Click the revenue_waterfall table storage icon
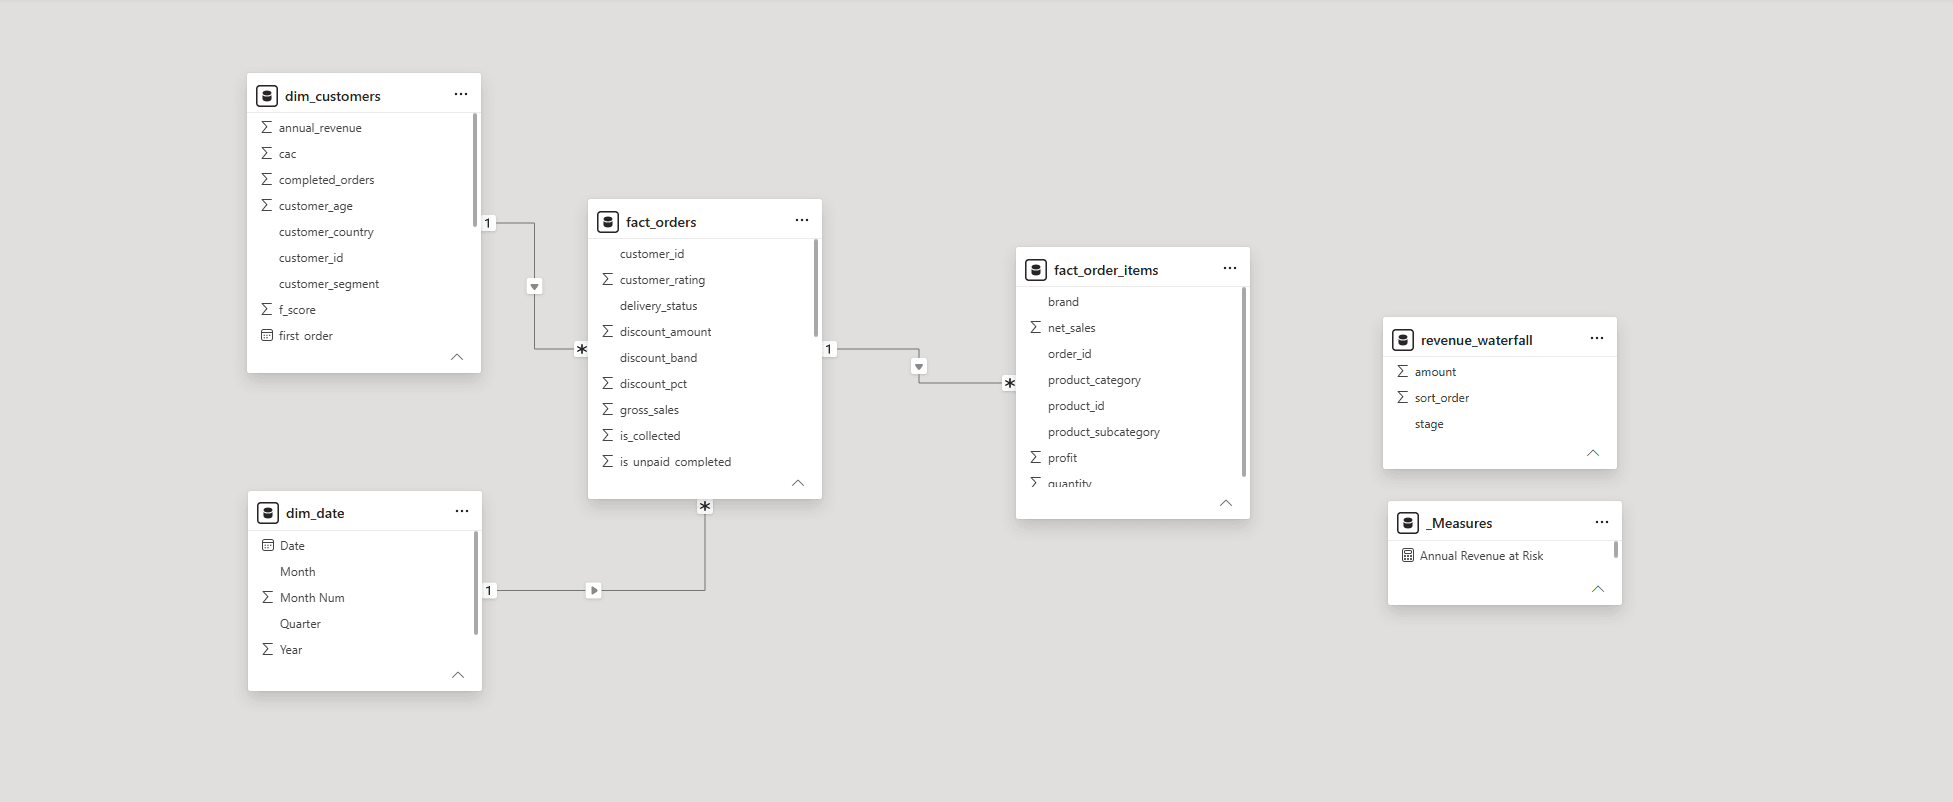This screenshot has height=802, width=1953. click(1403, 340)
